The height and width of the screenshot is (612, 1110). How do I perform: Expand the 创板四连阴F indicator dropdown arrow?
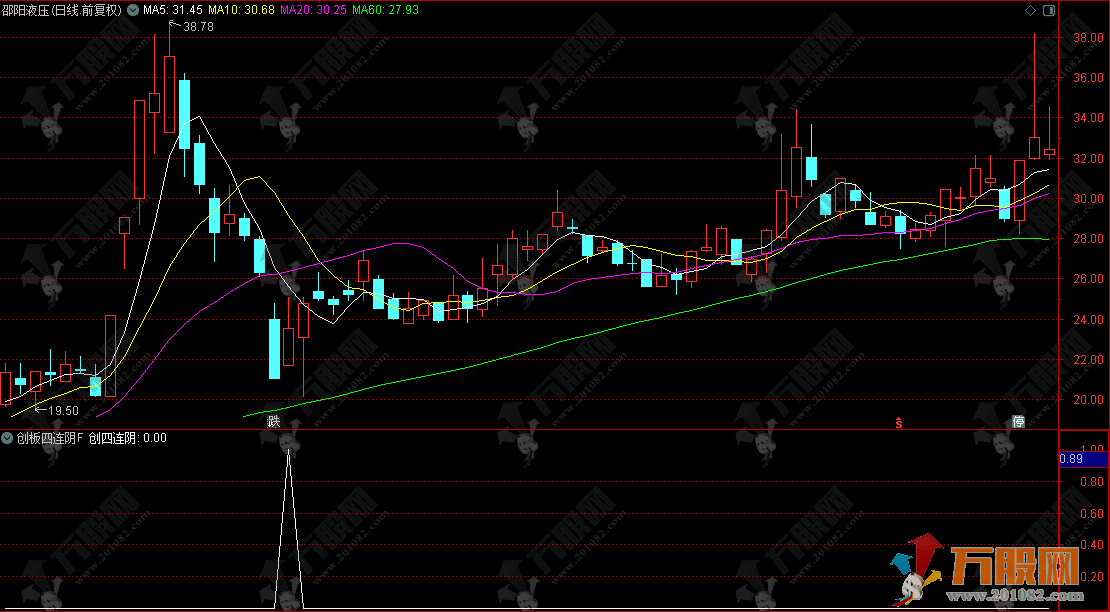8,438
